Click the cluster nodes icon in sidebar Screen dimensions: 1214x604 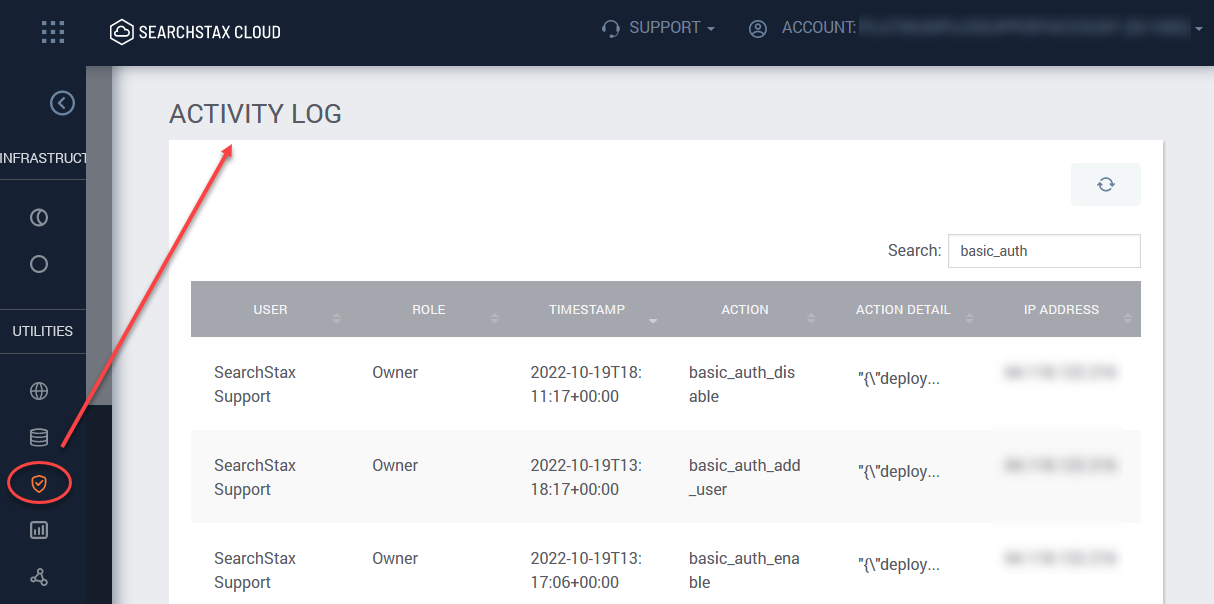click(x=39, y=578)
